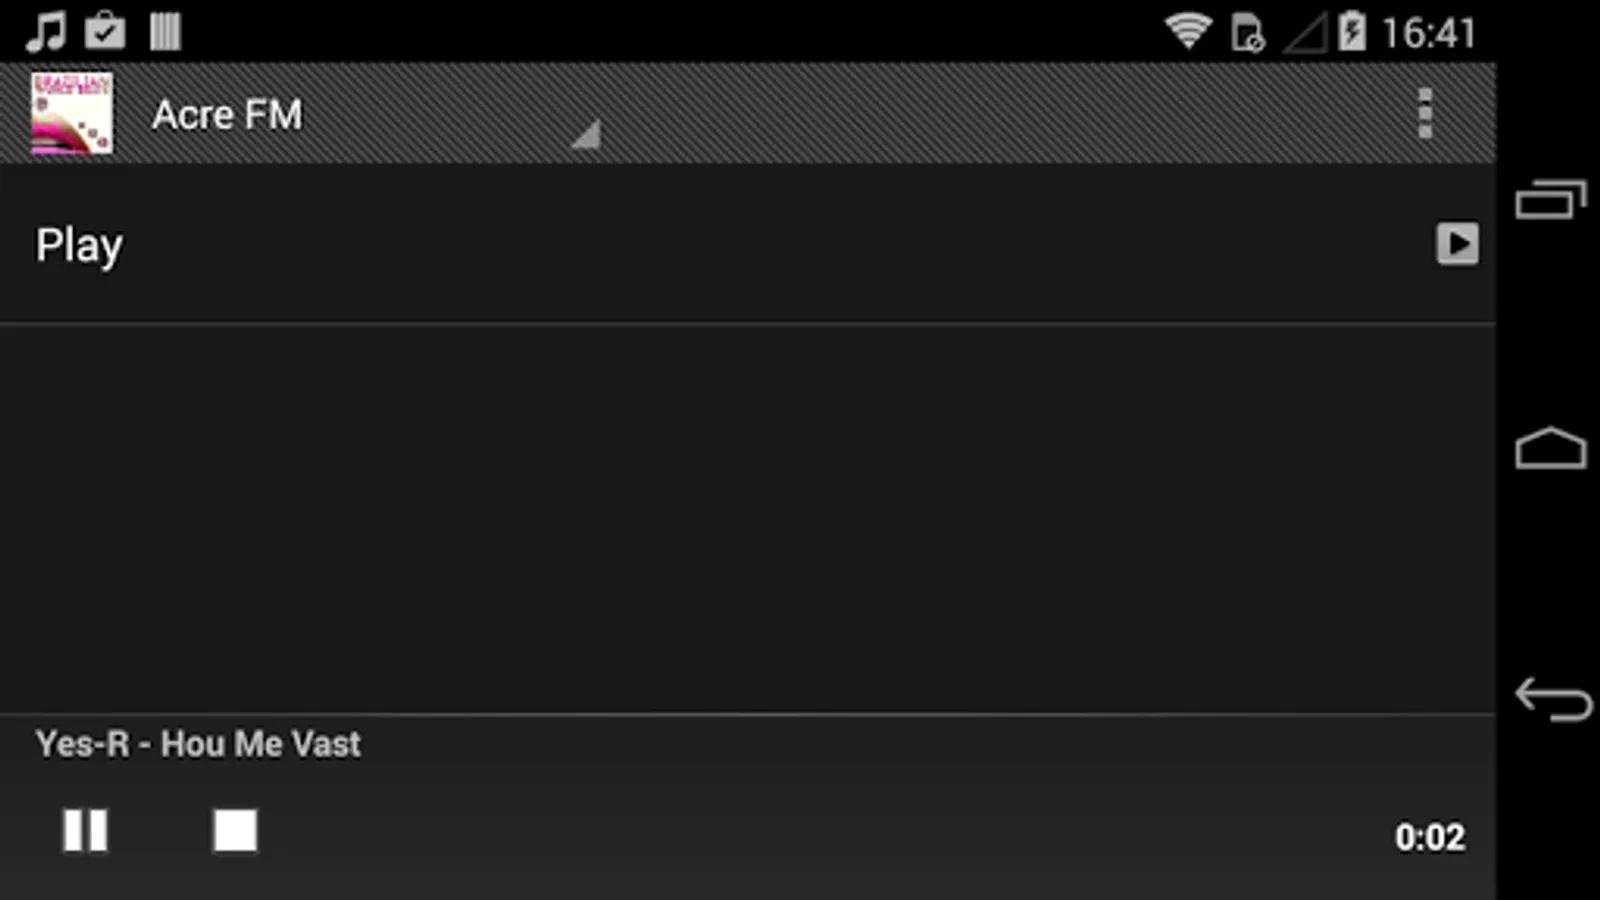Tap the pink station artwork thumbnail
Screen dimensions: 1600x900
[x=71, y=113]
